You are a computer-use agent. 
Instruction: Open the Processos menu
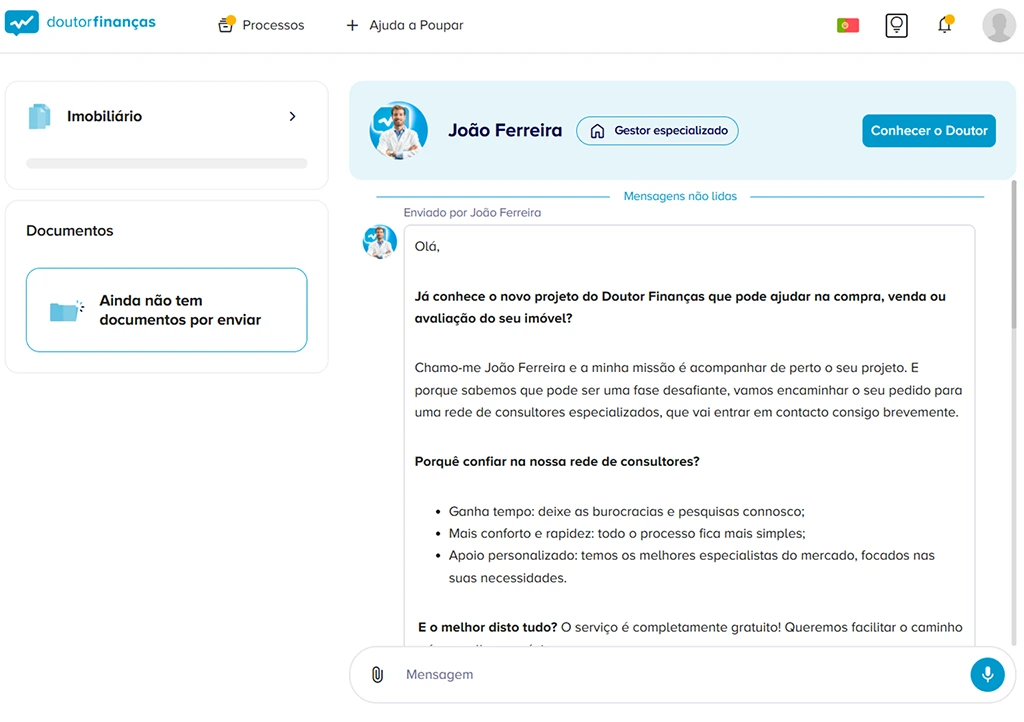261,25
